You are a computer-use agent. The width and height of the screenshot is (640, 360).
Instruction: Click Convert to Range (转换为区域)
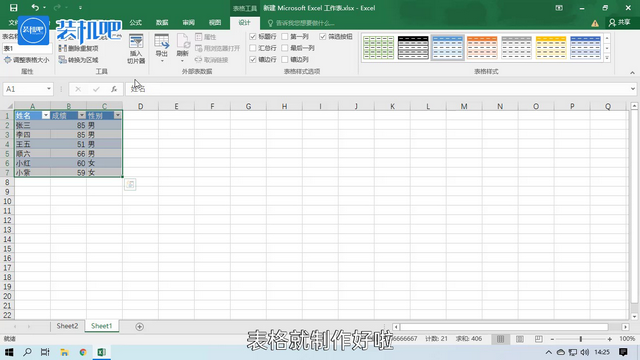pos(78,60)
